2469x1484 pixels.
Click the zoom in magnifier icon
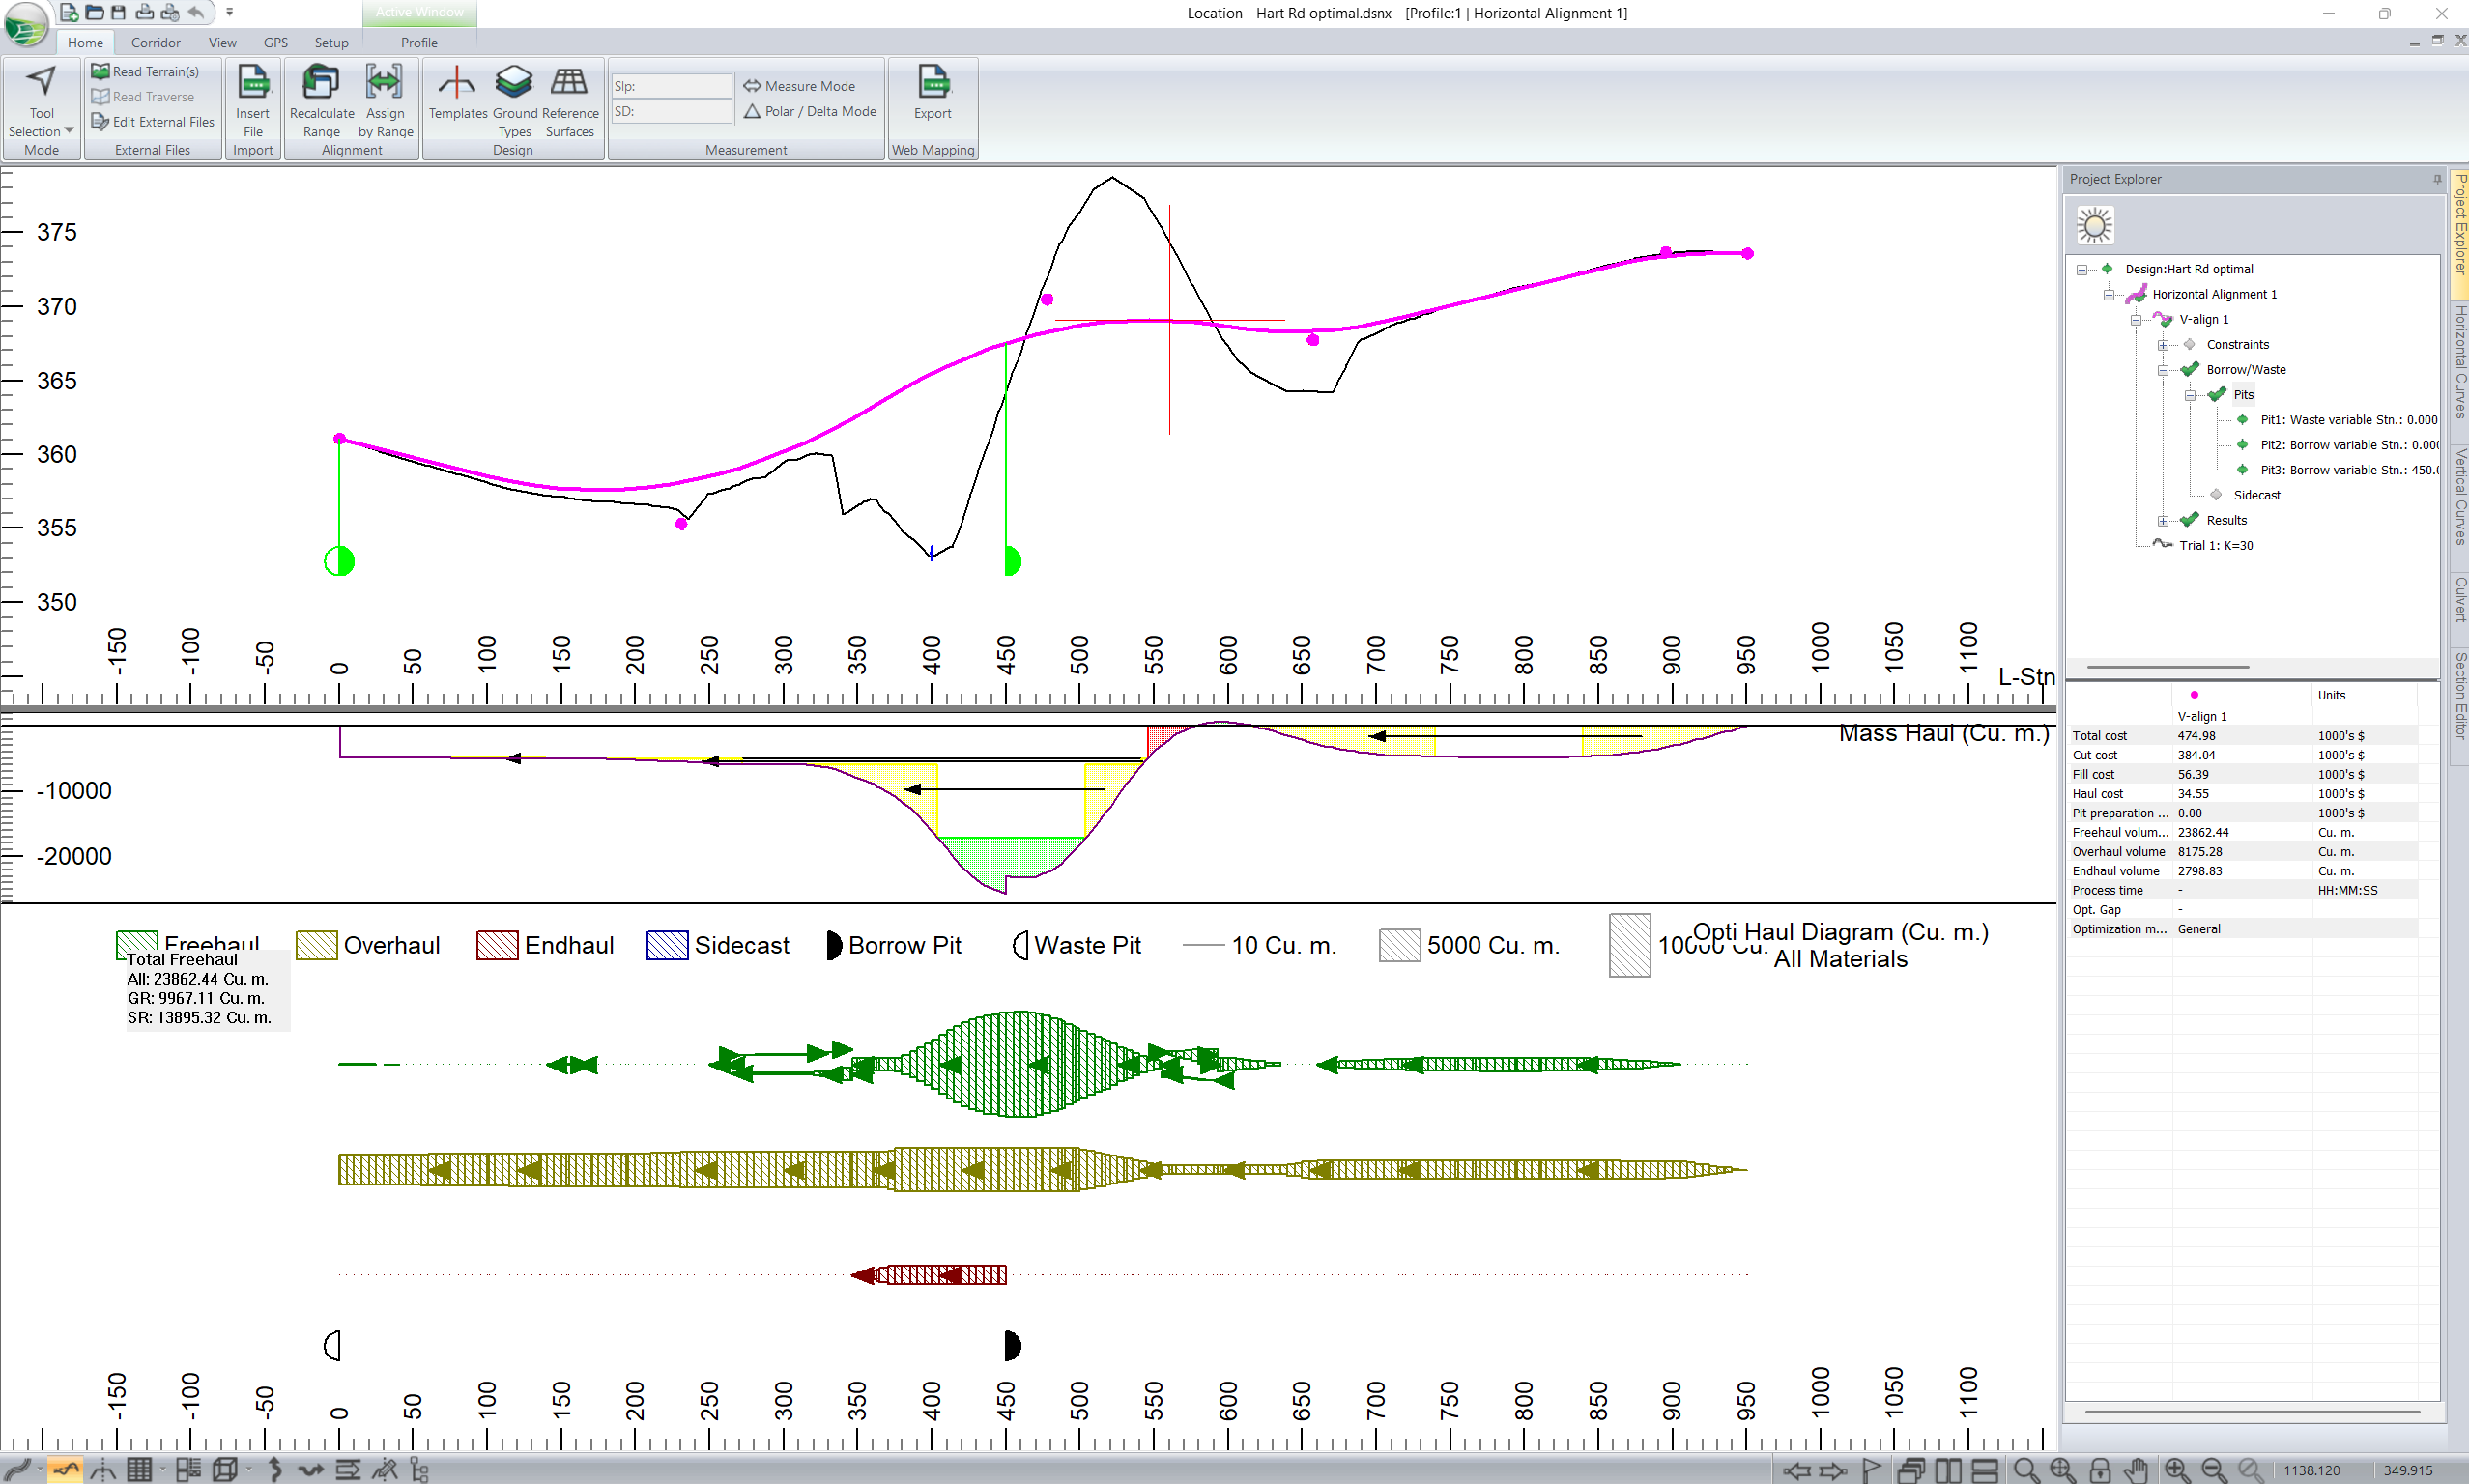[2178, 1470]
